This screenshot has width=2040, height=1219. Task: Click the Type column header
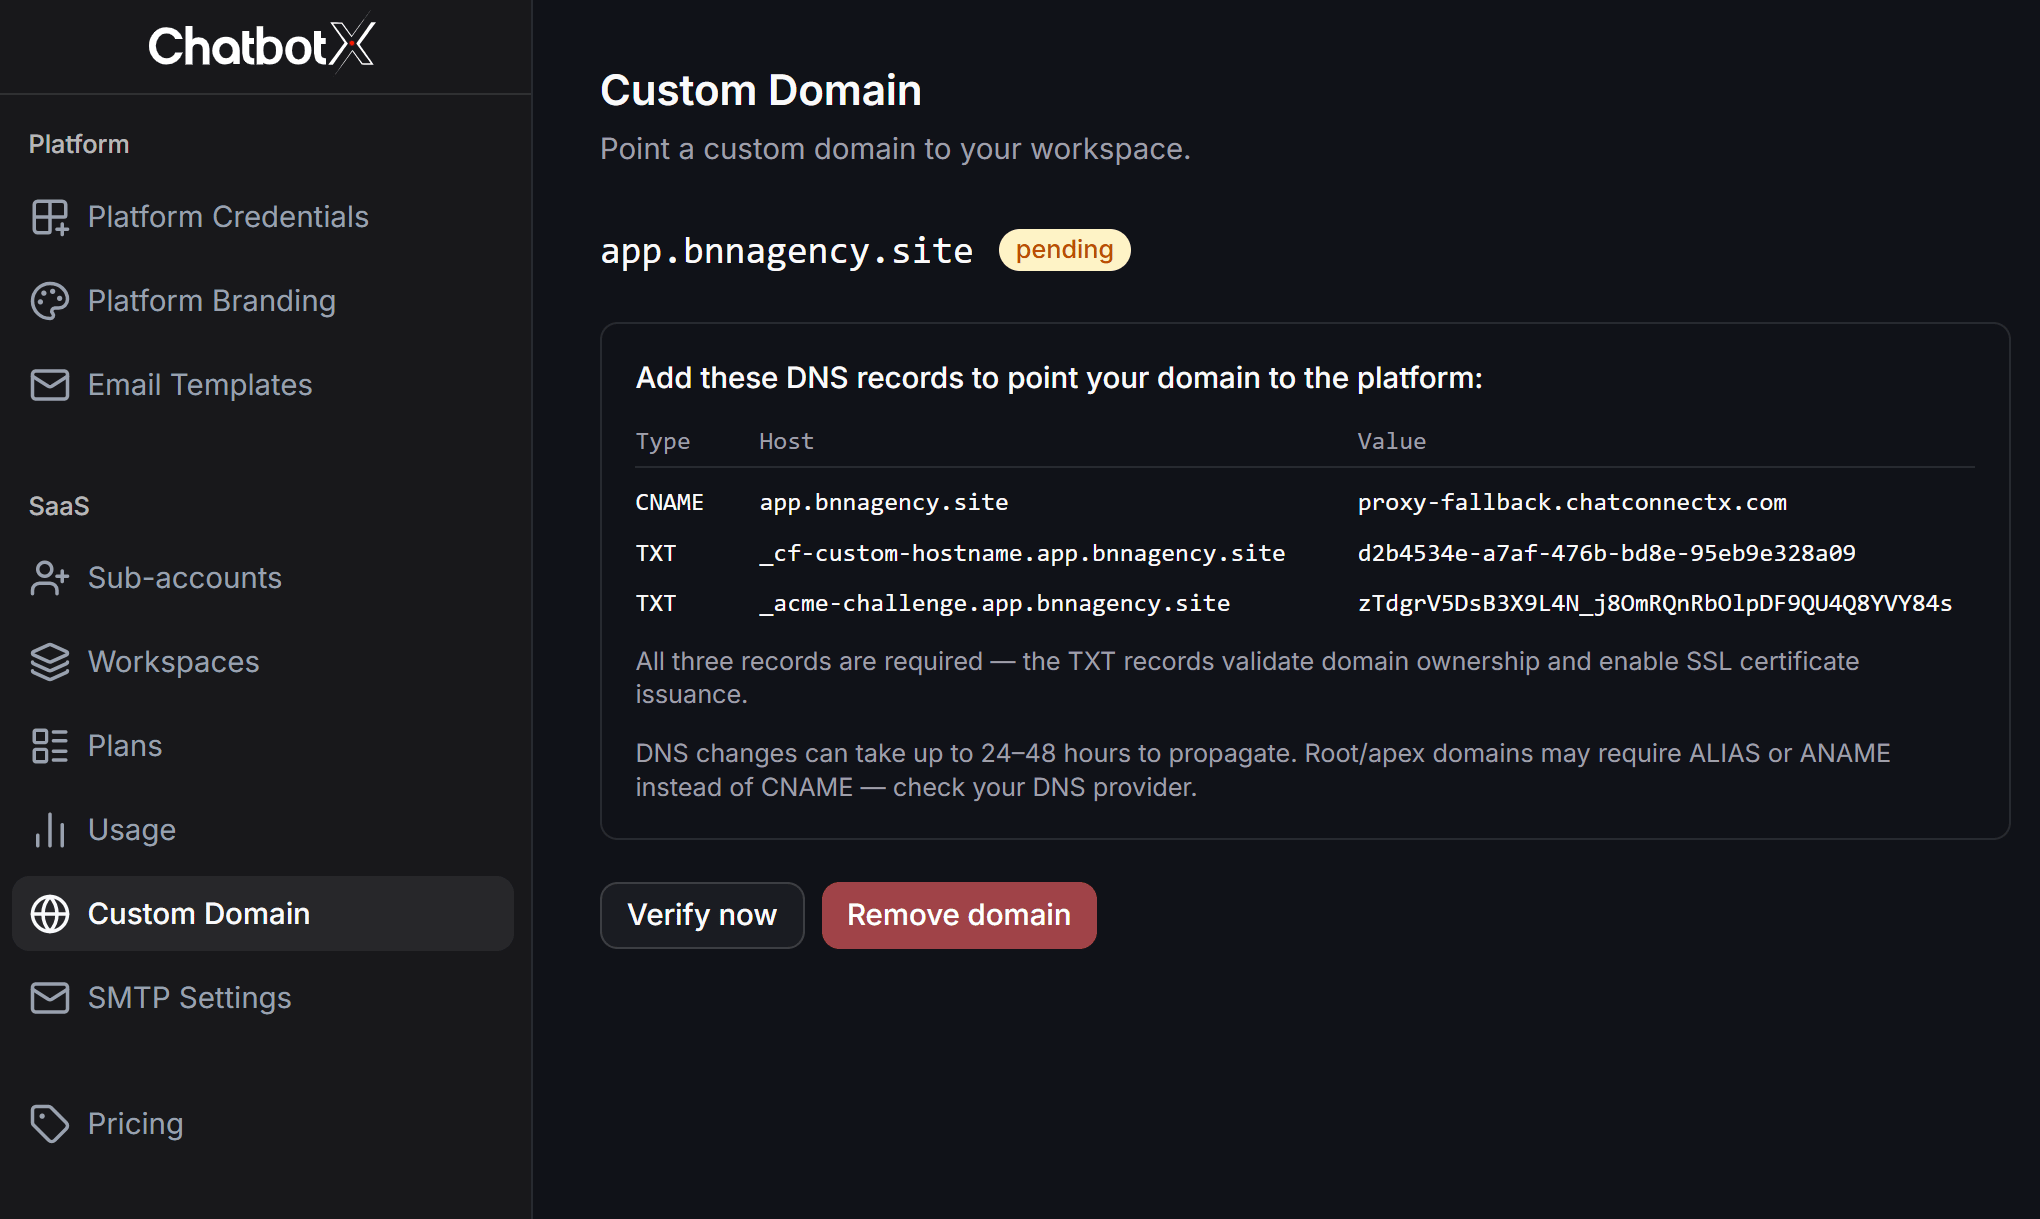(663, 441)
